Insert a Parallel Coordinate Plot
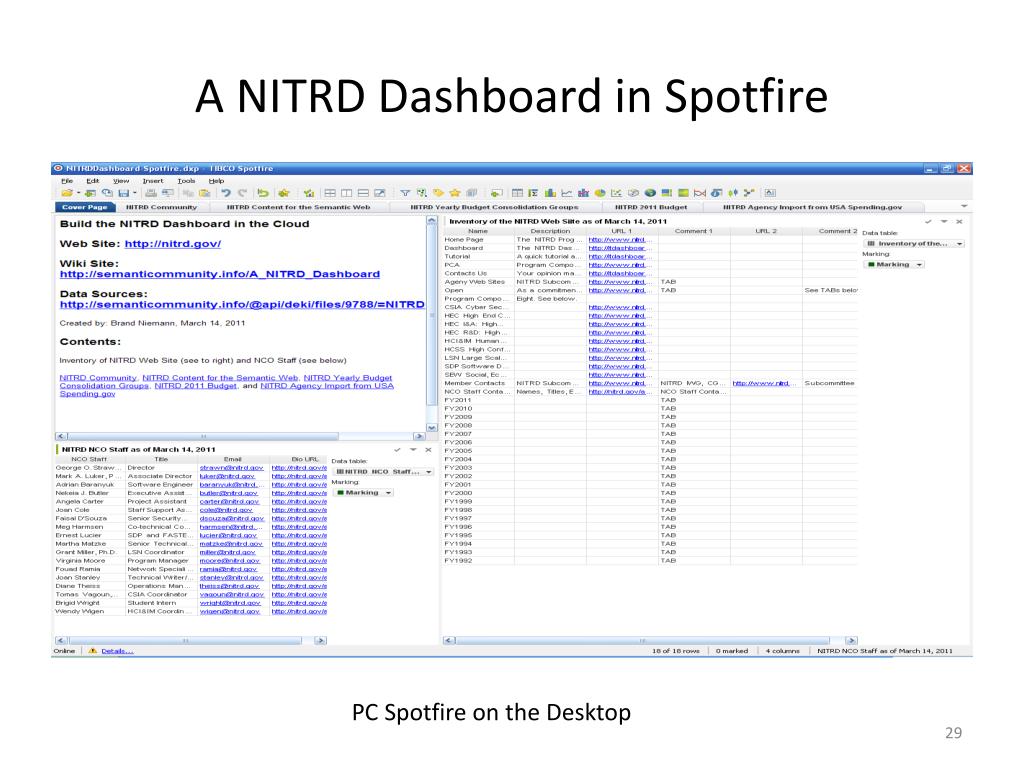The width and height of the screenshot is (1024, 768). point(699,193)
